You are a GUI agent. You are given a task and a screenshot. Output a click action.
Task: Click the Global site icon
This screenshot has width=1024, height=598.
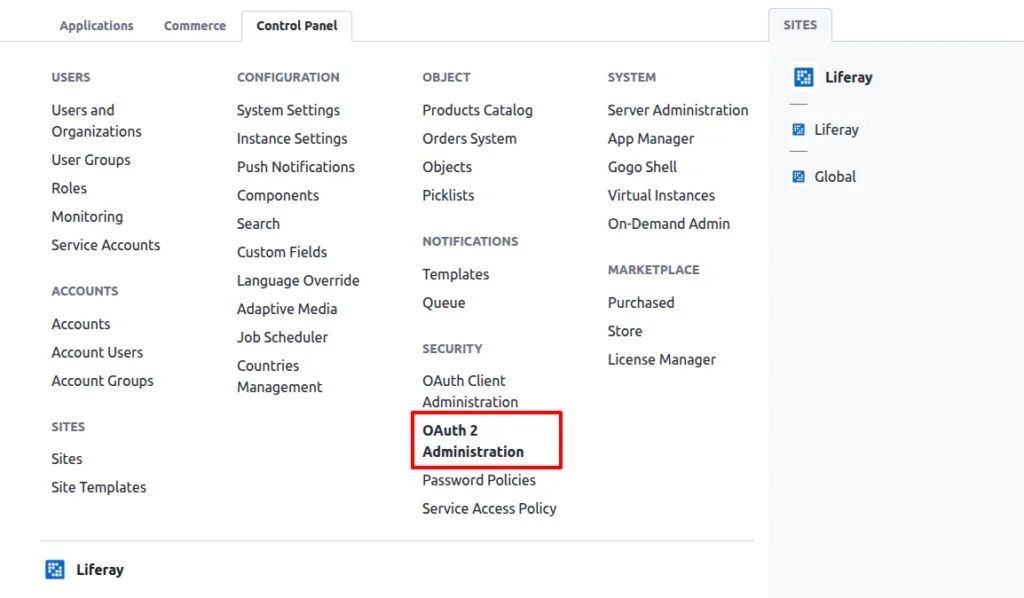[x=798, y=176]
